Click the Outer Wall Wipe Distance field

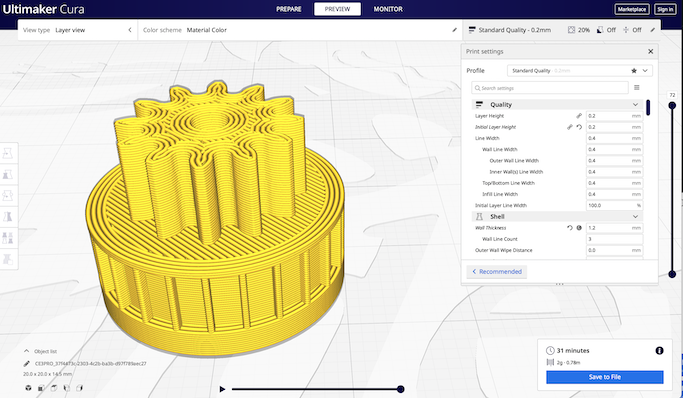point(614,250)
